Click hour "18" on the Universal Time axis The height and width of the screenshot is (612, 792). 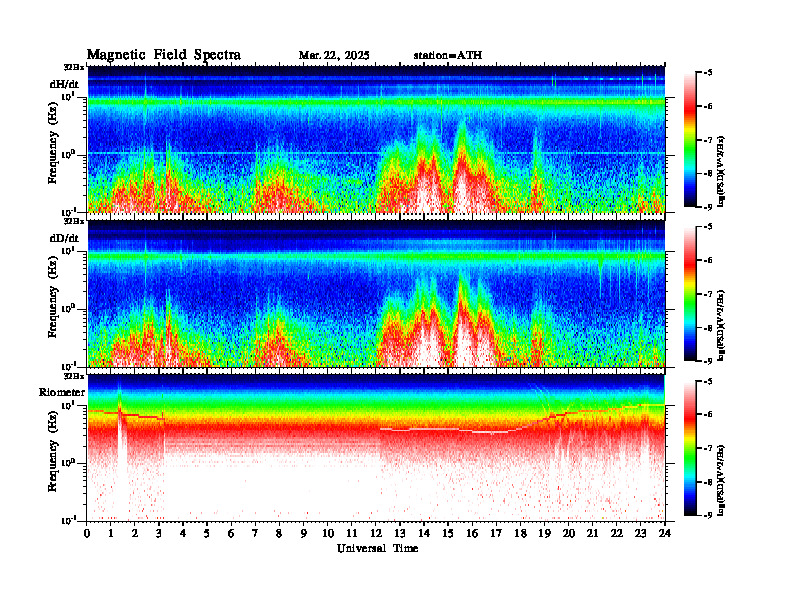pos(520,534)
